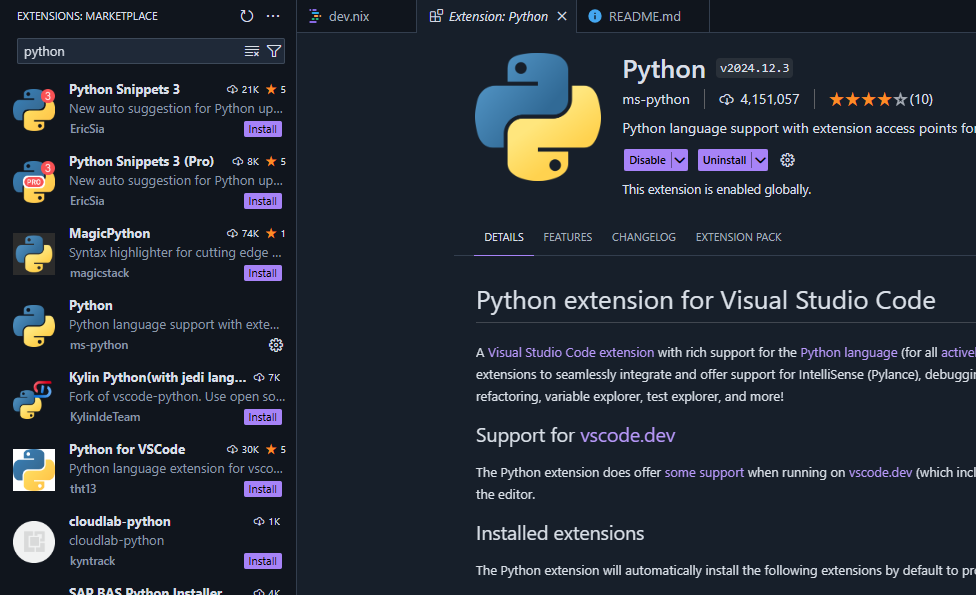Select SAP BAS Python Installer entry
The image size is (976, 595).
(146, 590)
